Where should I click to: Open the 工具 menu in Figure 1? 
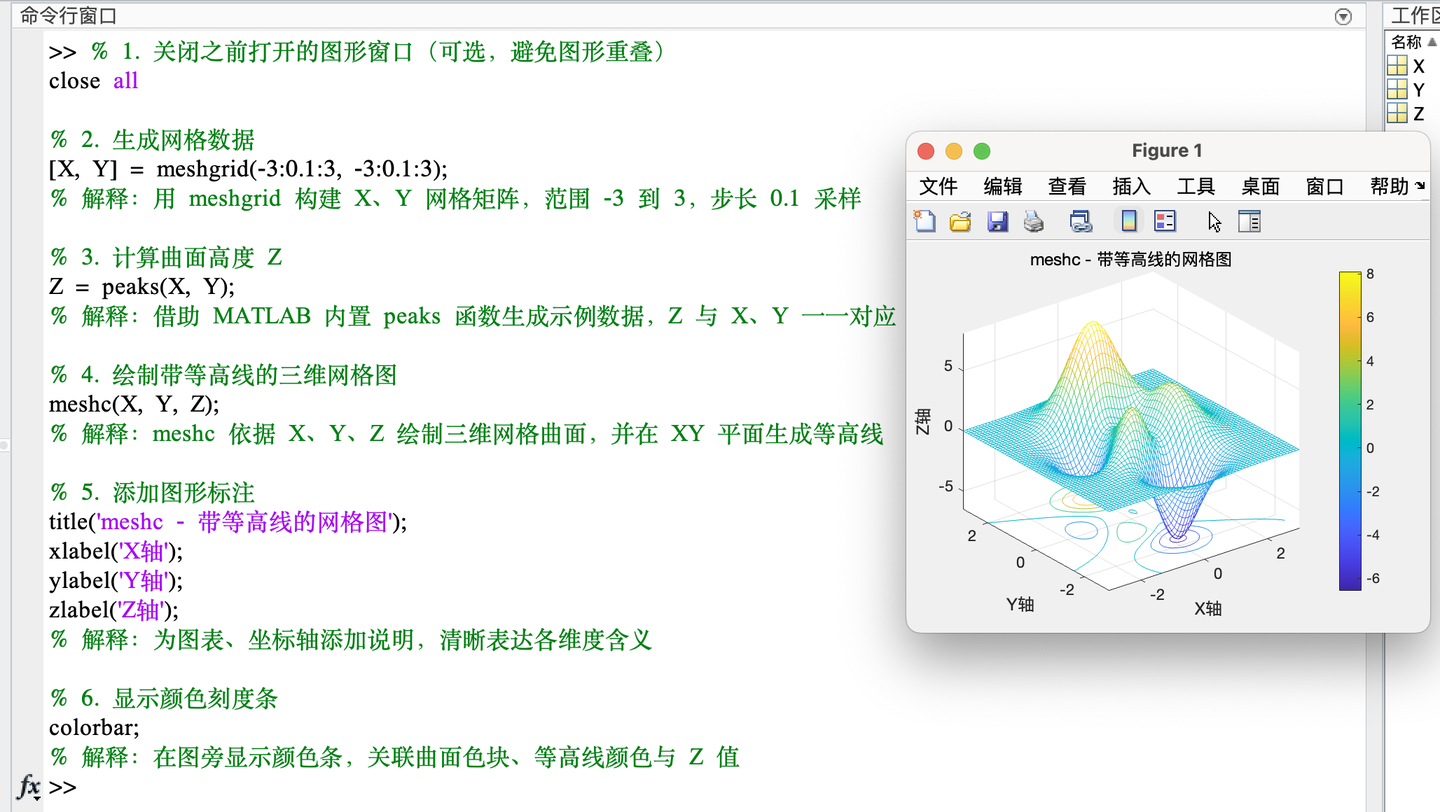1196,186
